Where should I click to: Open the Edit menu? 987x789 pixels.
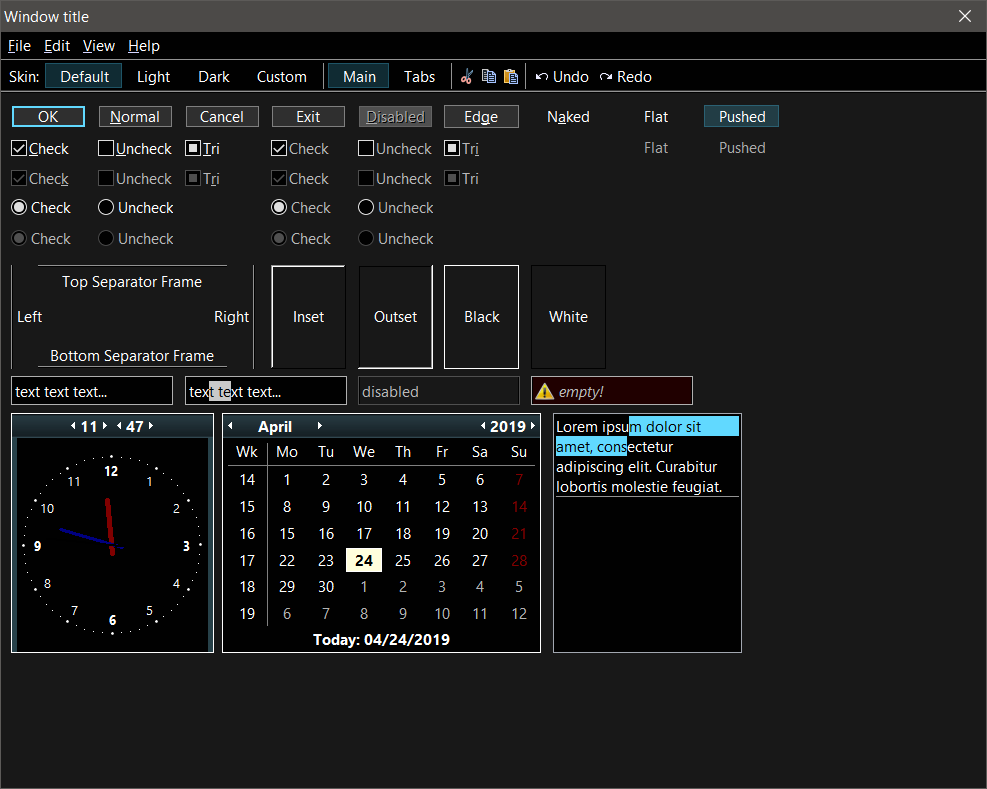(57, 46)
